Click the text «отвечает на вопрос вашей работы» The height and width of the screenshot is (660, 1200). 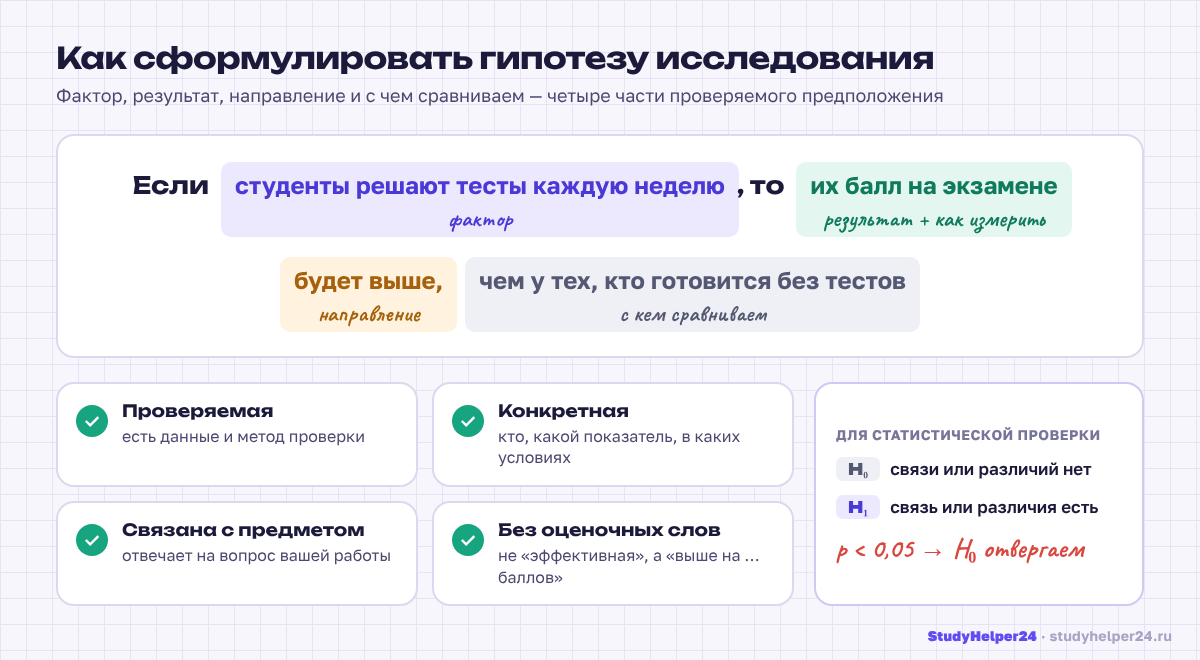click(256, 556)
